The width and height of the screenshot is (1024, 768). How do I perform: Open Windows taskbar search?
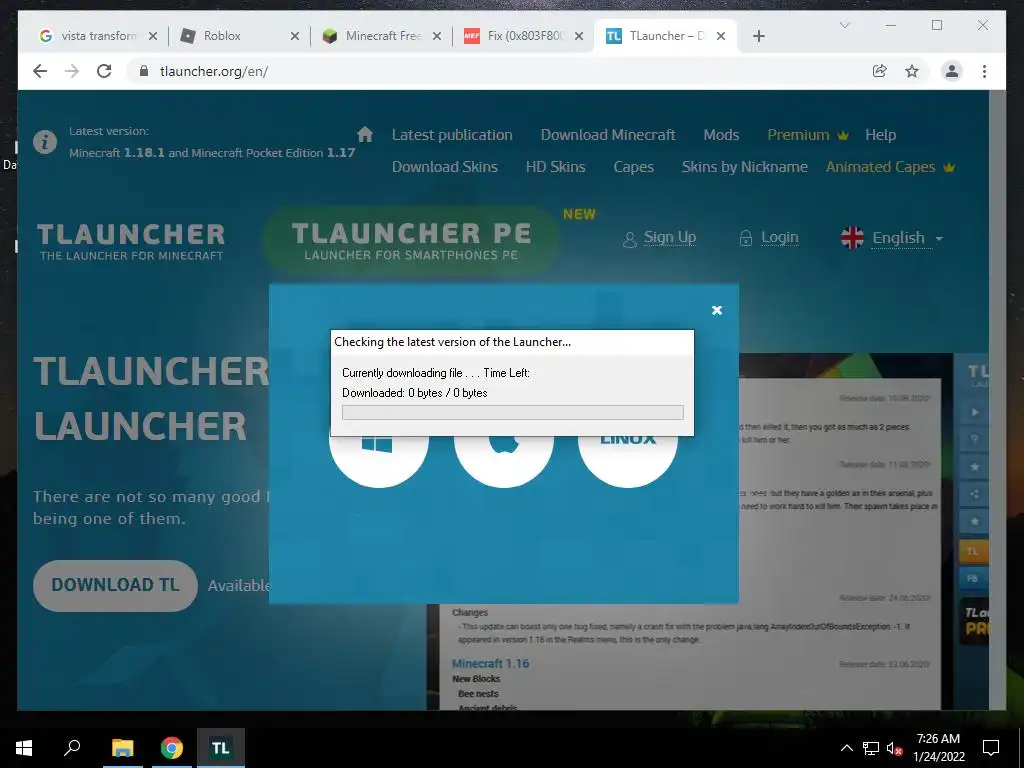tap(72, 748)
